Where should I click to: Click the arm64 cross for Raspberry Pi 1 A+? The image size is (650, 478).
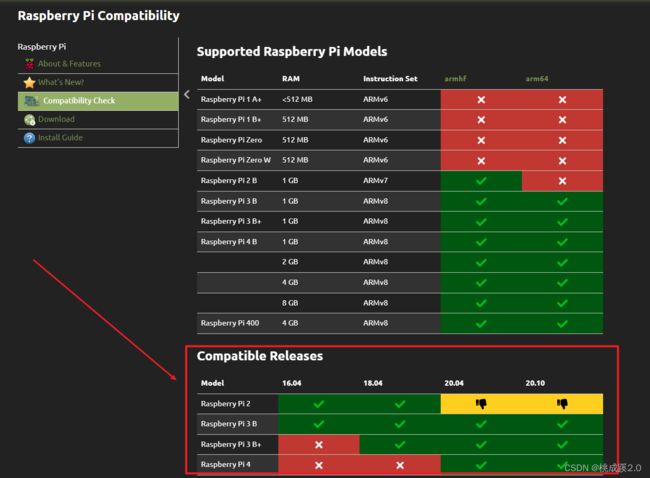(x=562, y=99)
